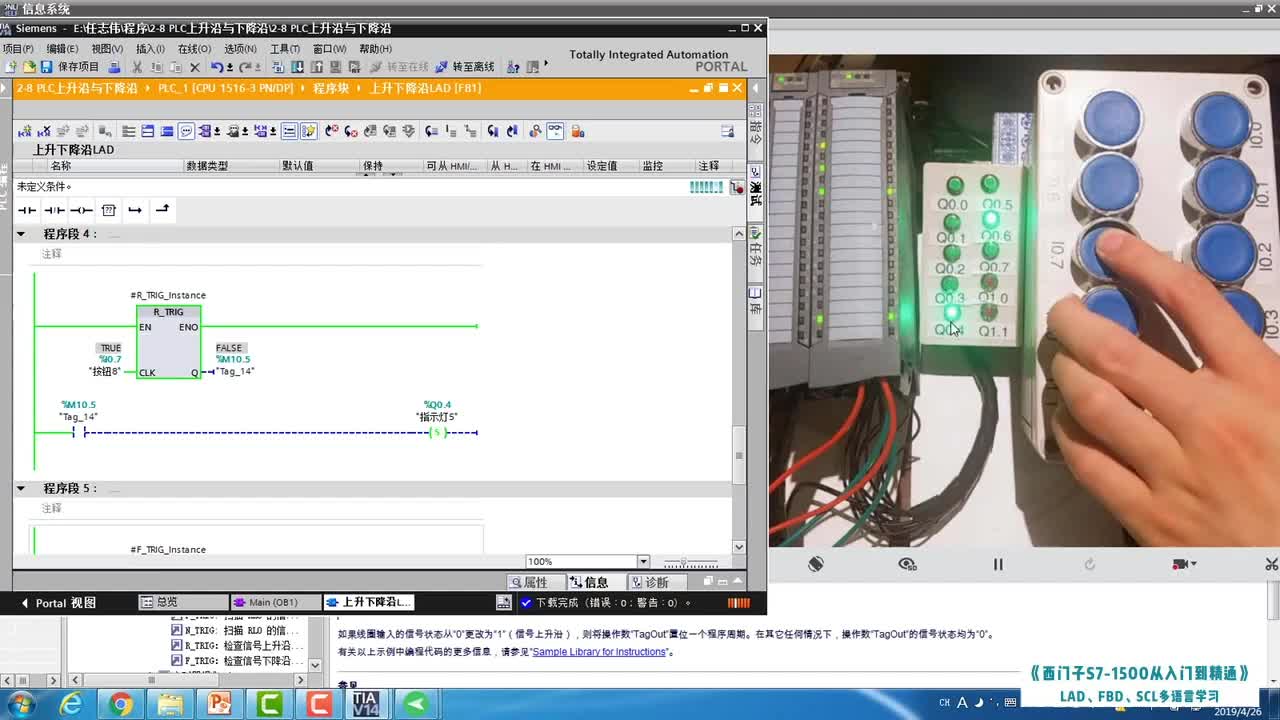Image resolution: width=1280 pixels, height=720 pixels.
Task: Click the R_TRIG function block
Action: [168, 342]
